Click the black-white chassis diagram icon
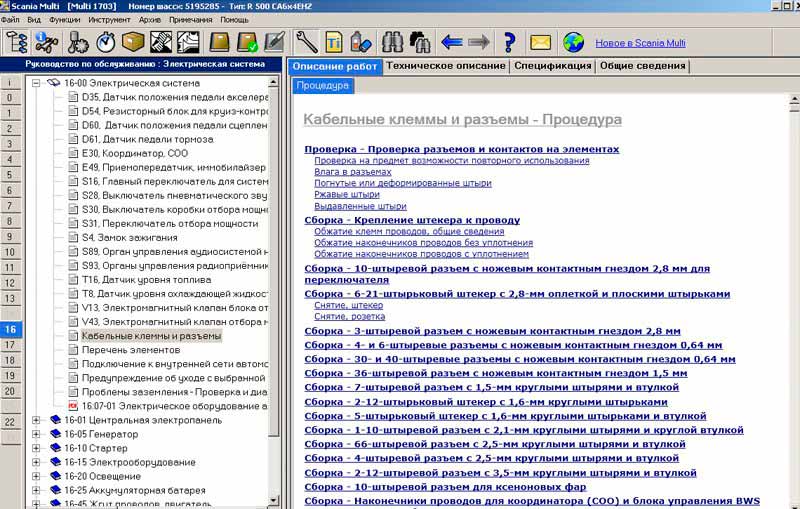The image size is (800, 509). pos(161,42)
